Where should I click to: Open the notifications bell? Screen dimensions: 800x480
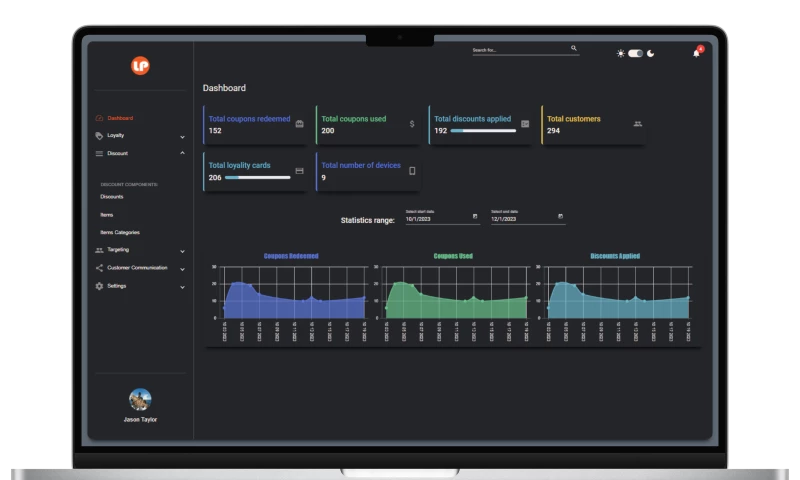(x=696, y=53)
